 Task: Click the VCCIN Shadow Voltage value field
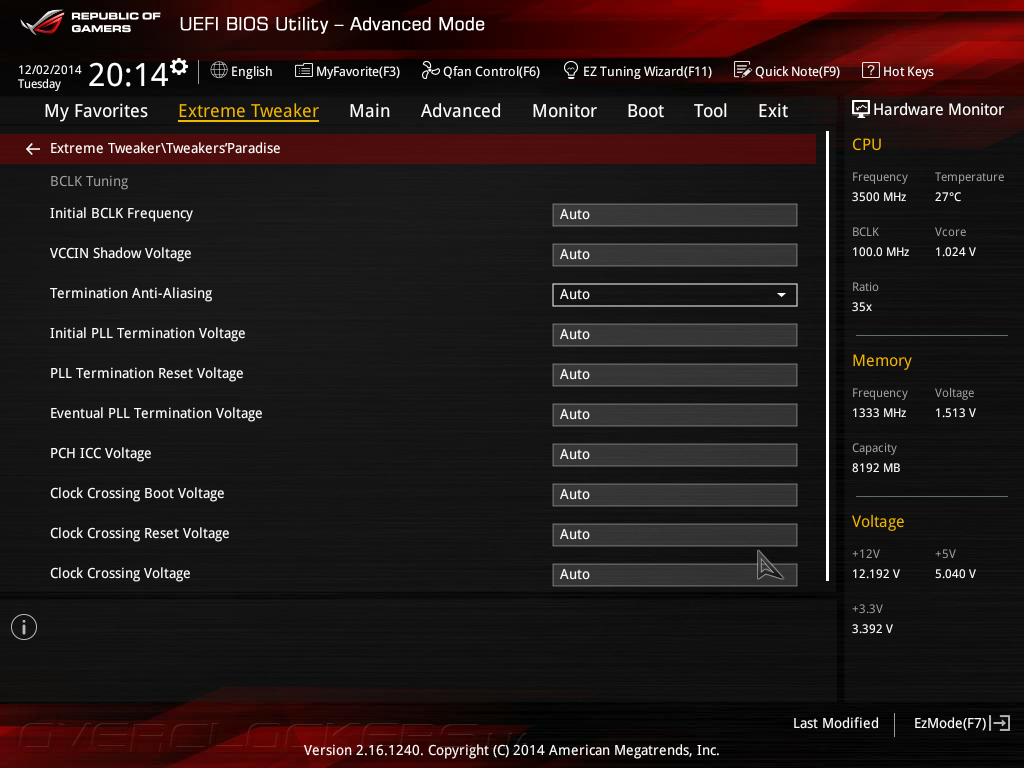[675, 255]
